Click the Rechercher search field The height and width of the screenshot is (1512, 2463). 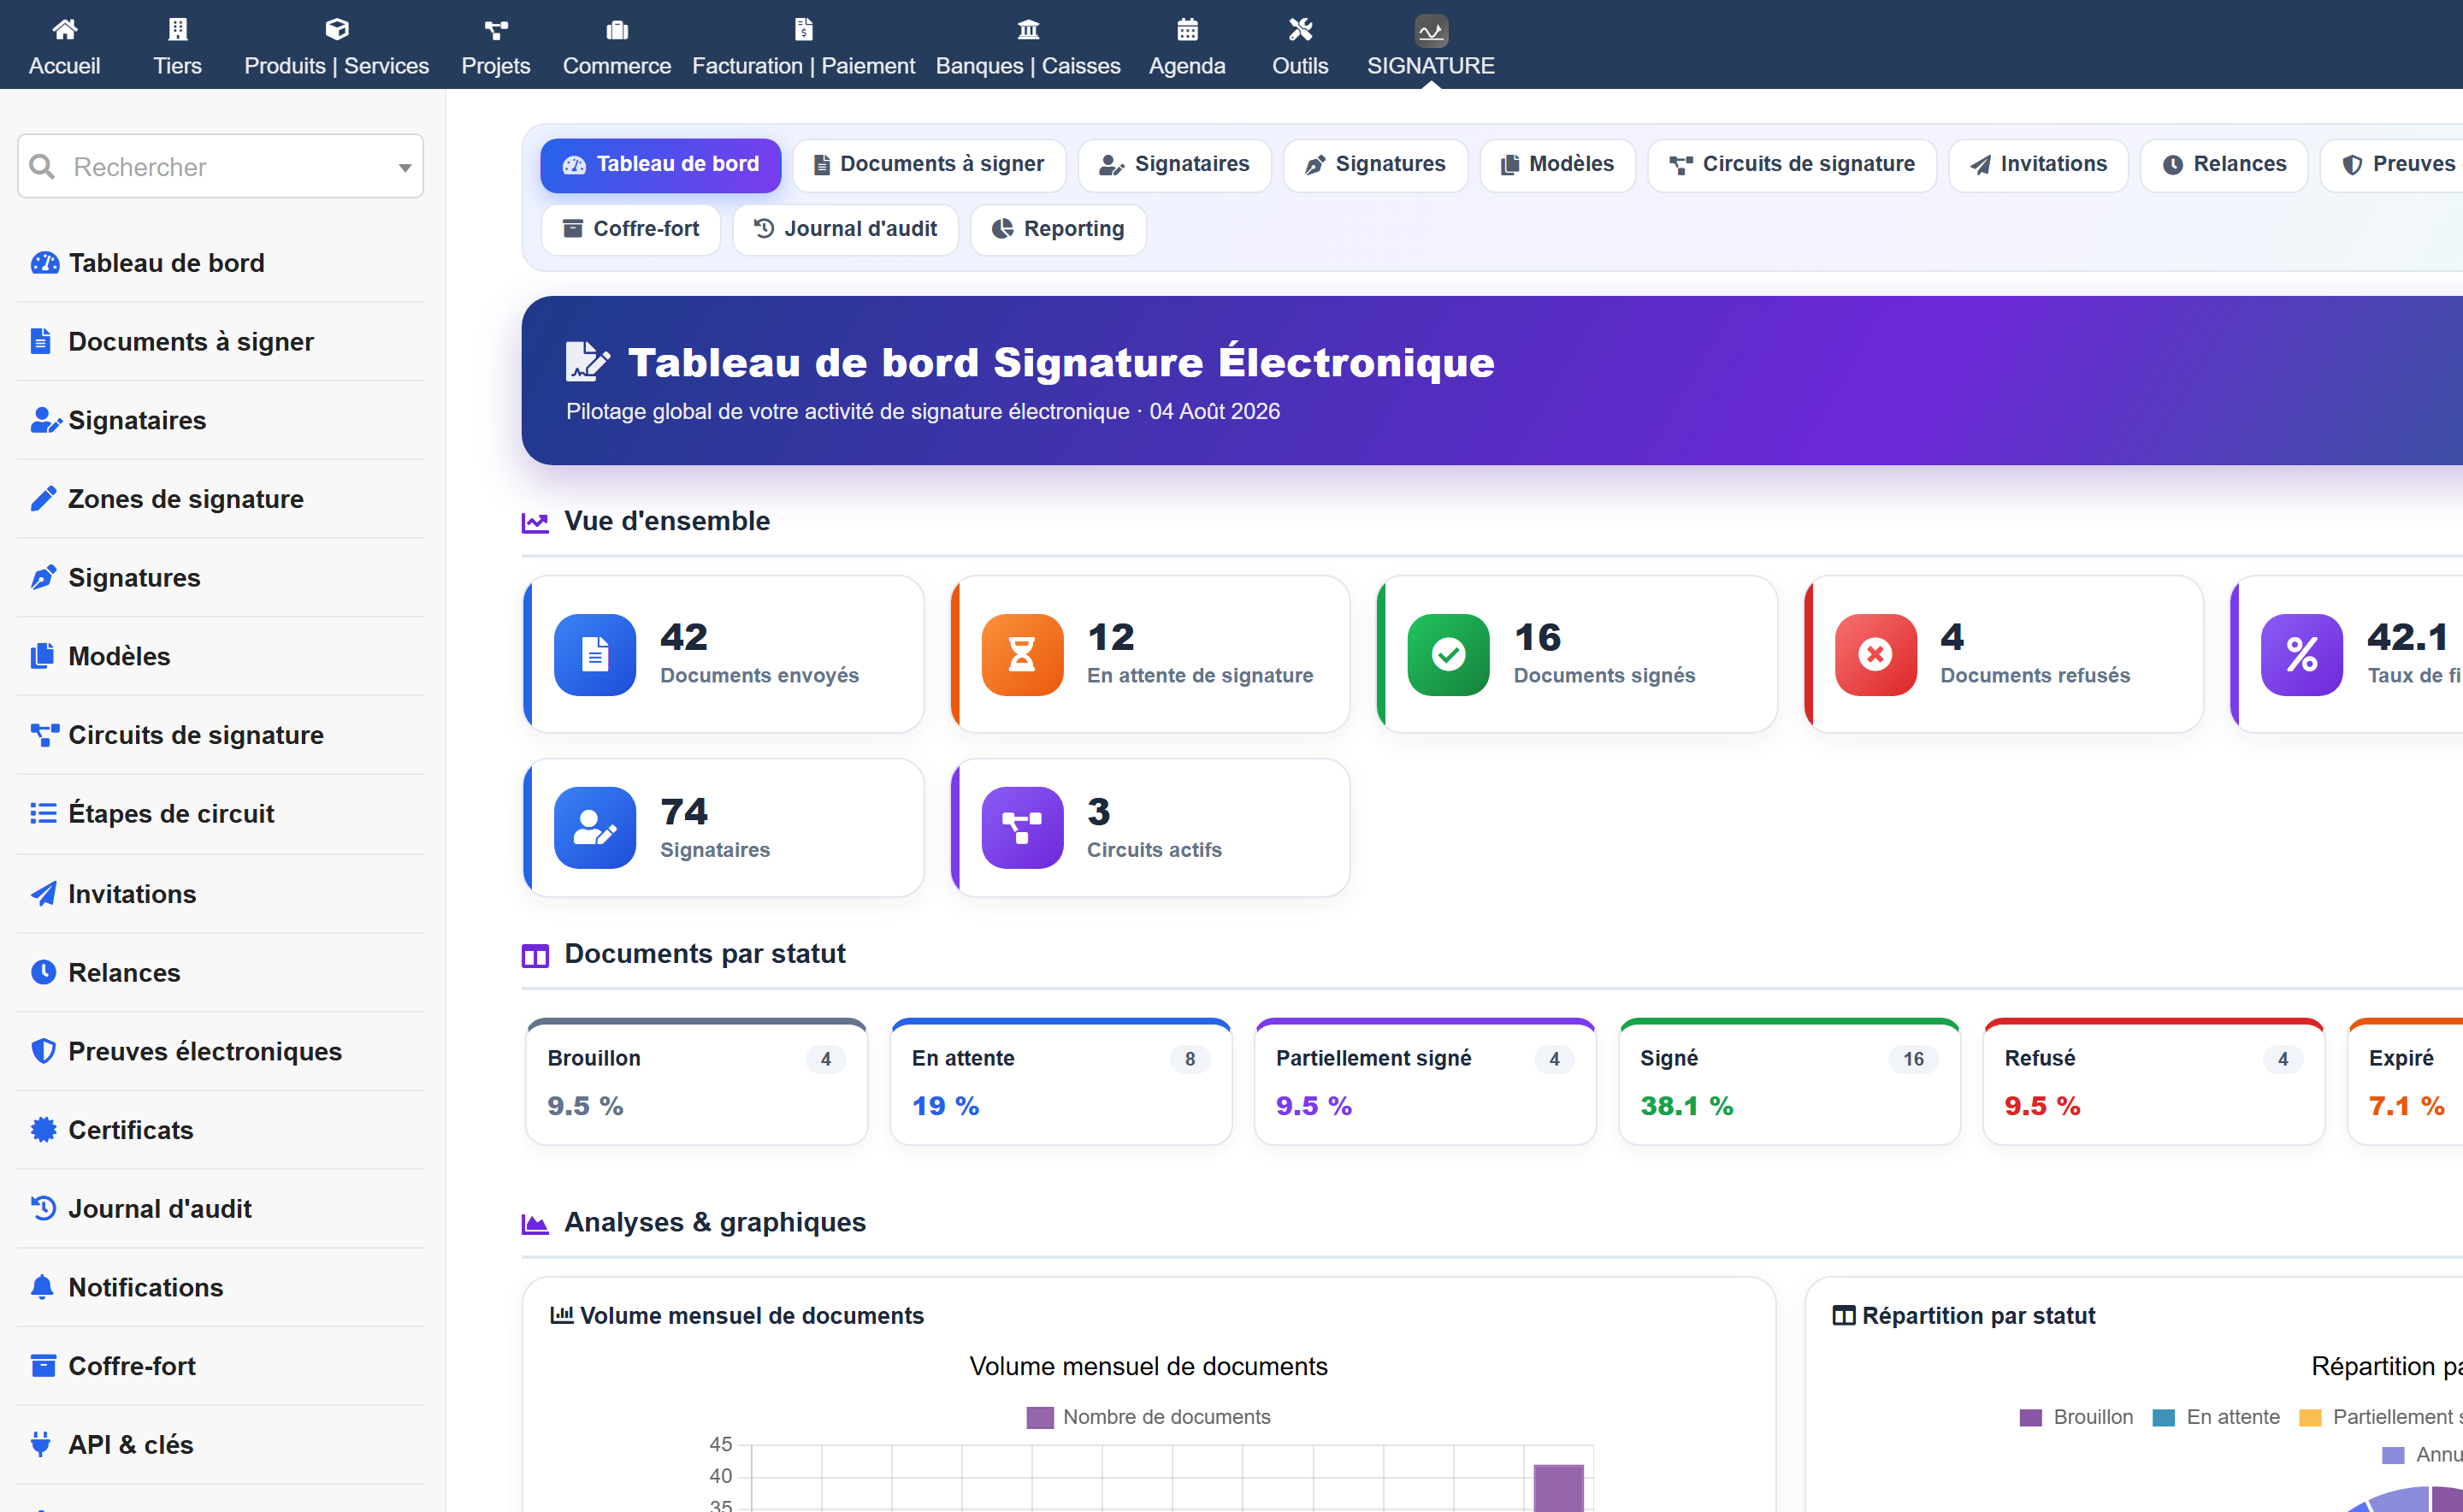click(x=221, y=166)
